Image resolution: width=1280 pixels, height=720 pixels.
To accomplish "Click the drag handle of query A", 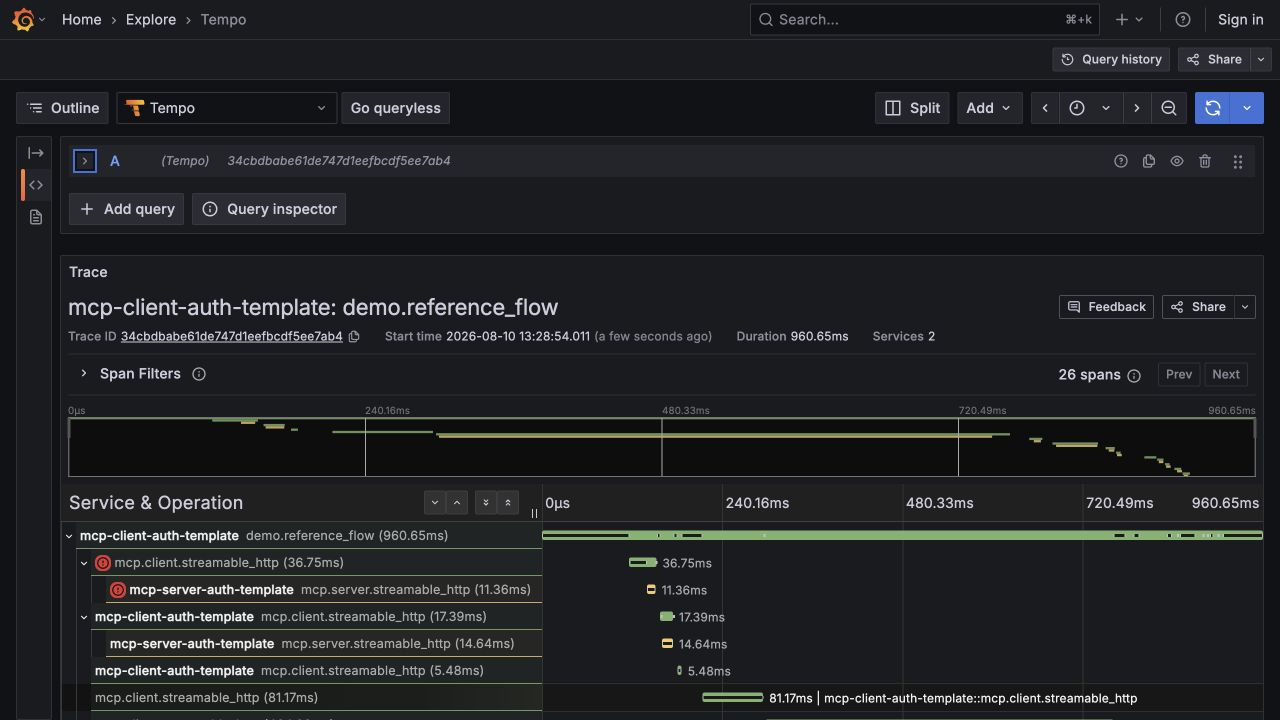I will pos(1238,161).
